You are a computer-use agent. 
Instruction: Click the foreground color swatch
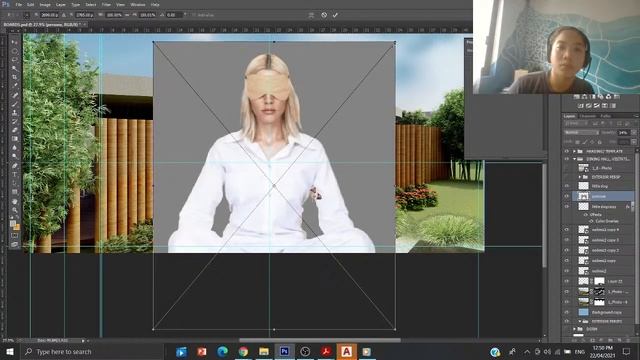pyautogui.click(x=13, y=224)
